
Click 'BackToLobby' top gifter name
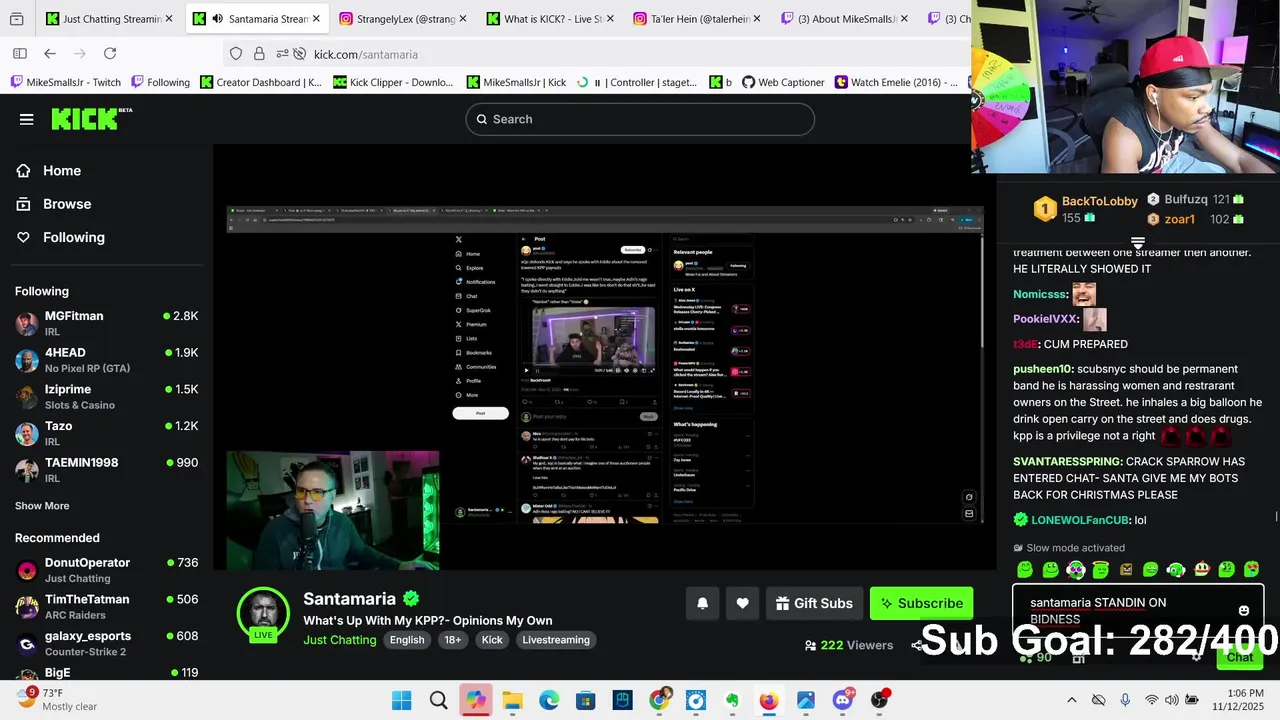1100,201
